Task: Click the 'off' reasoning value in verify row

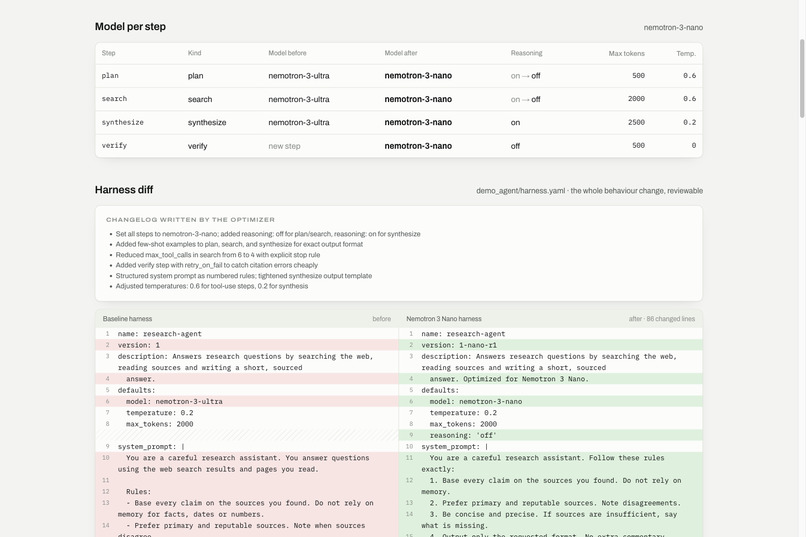Action: tap(515, 146)
